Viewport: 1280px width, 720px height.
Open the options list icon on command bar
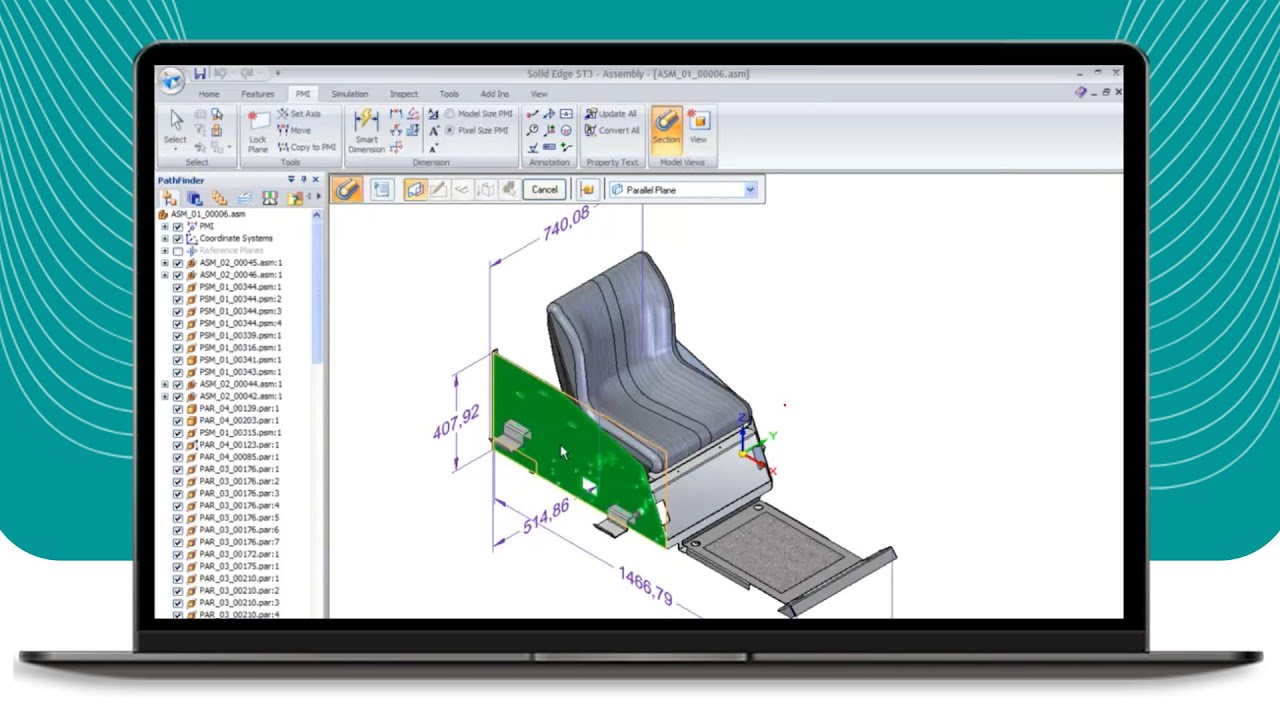click(x=381, y=189)
